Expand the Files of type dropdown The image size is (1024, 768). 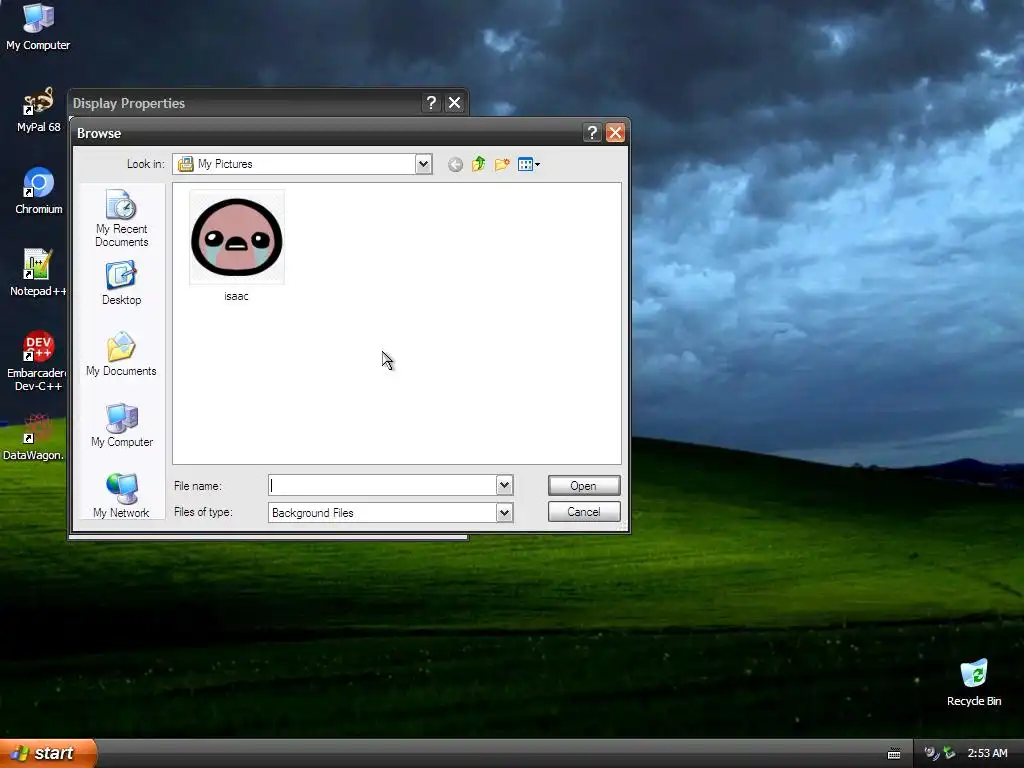pyautogui.click(x=504, y=513)
